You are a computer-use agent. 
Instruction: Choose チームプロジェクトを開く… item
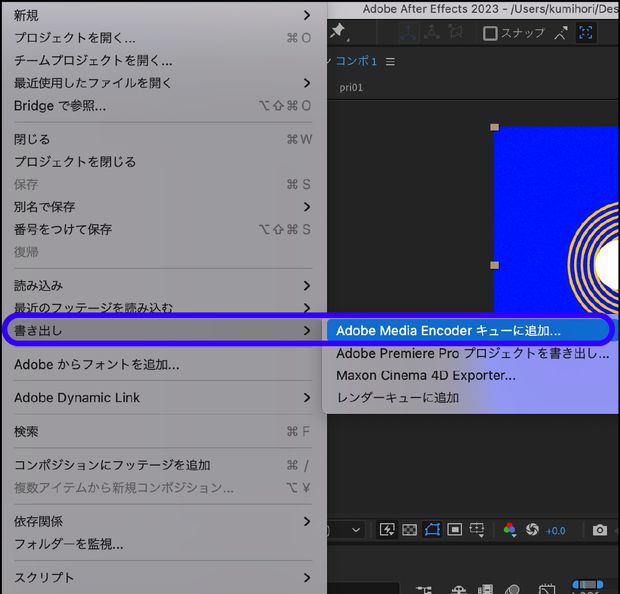pyautogui.click(x=163, y=61)
